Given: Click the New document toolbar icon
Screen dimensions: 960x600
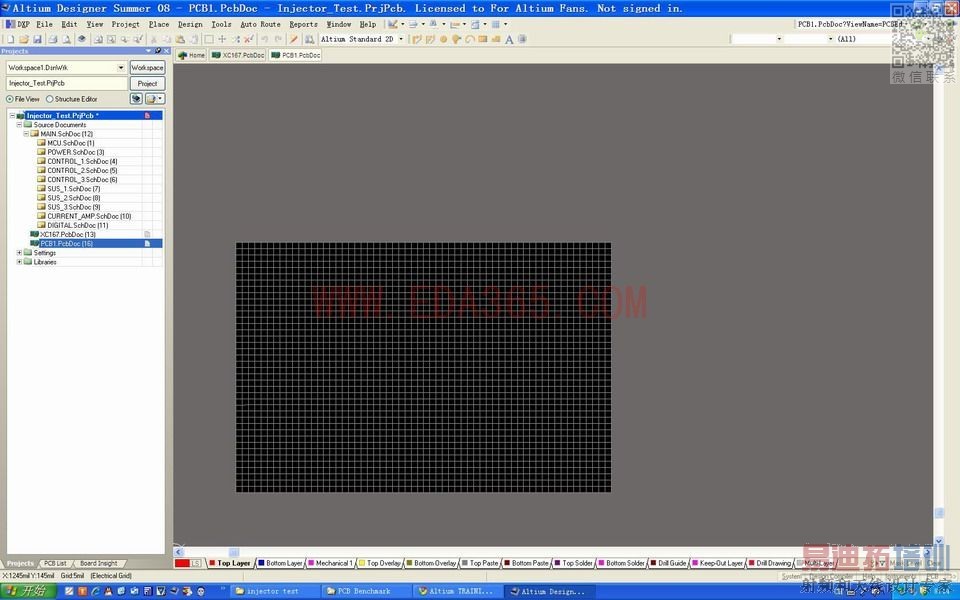Looking at the screenshot, I should [10, 39].
